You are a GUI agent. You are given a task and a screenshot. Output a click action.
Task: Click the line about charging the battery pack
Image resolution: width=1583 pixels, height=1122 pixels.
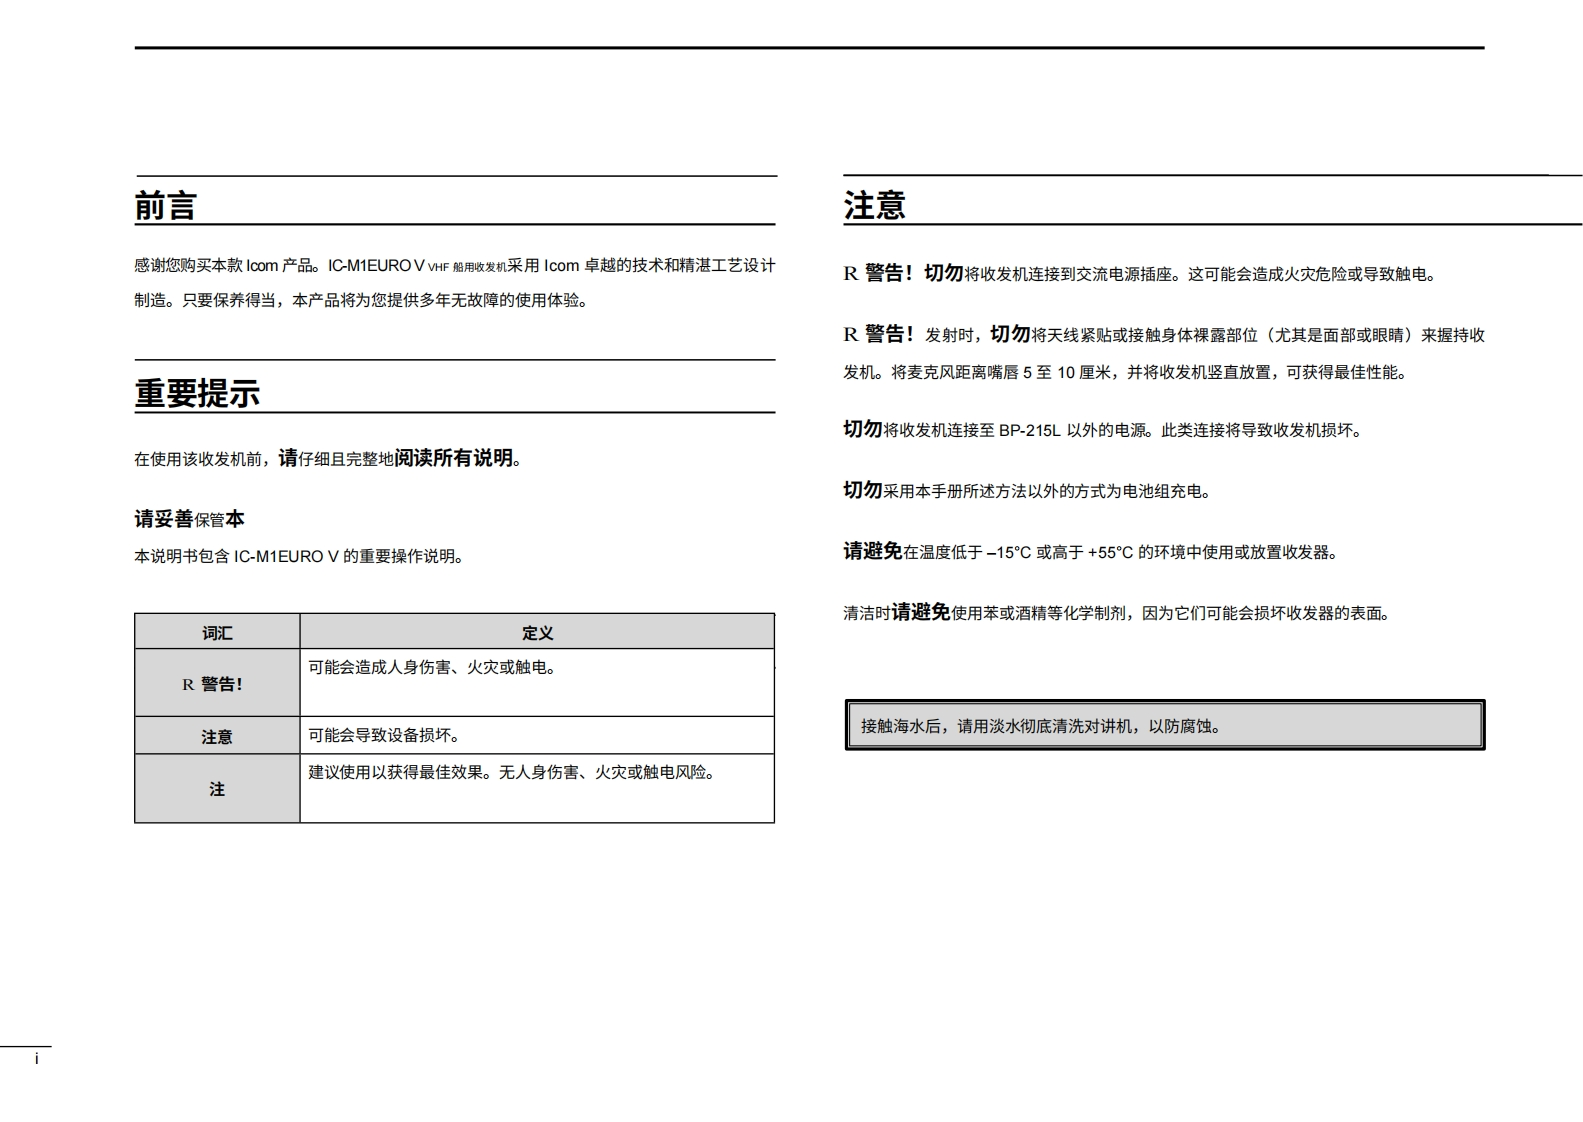pyautogui.click(x=1027, y=491)
